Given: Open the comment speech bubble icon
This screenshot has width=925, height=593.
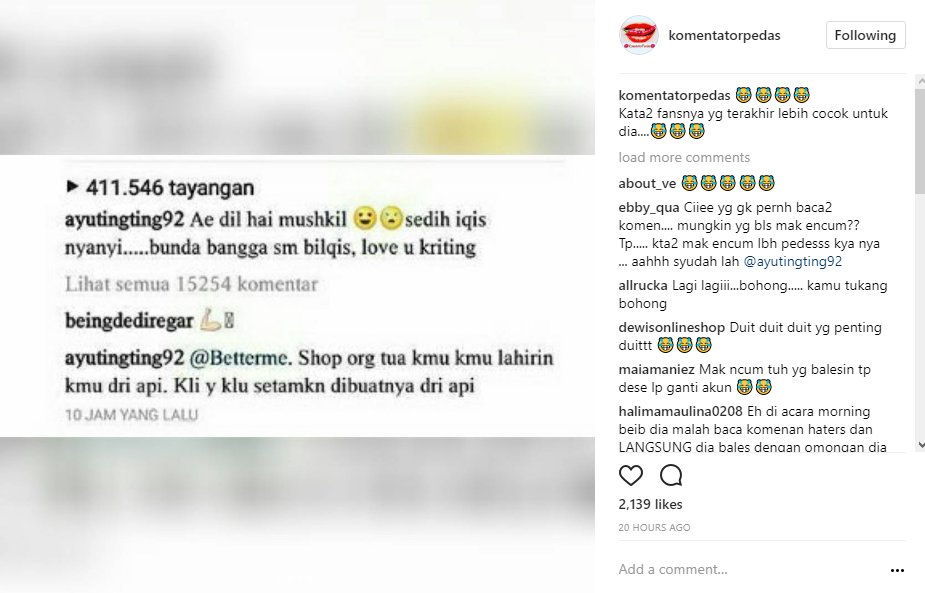Looking at the screenshot, I should (671, 475).
